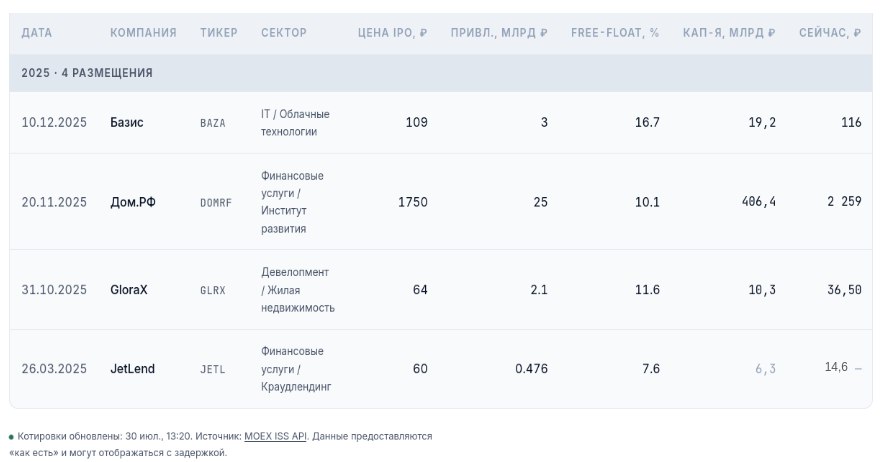Viewport: 883px width, 462px height.
Task: Click the ЦЕНА IPO column header
Action: pos(393,33)
